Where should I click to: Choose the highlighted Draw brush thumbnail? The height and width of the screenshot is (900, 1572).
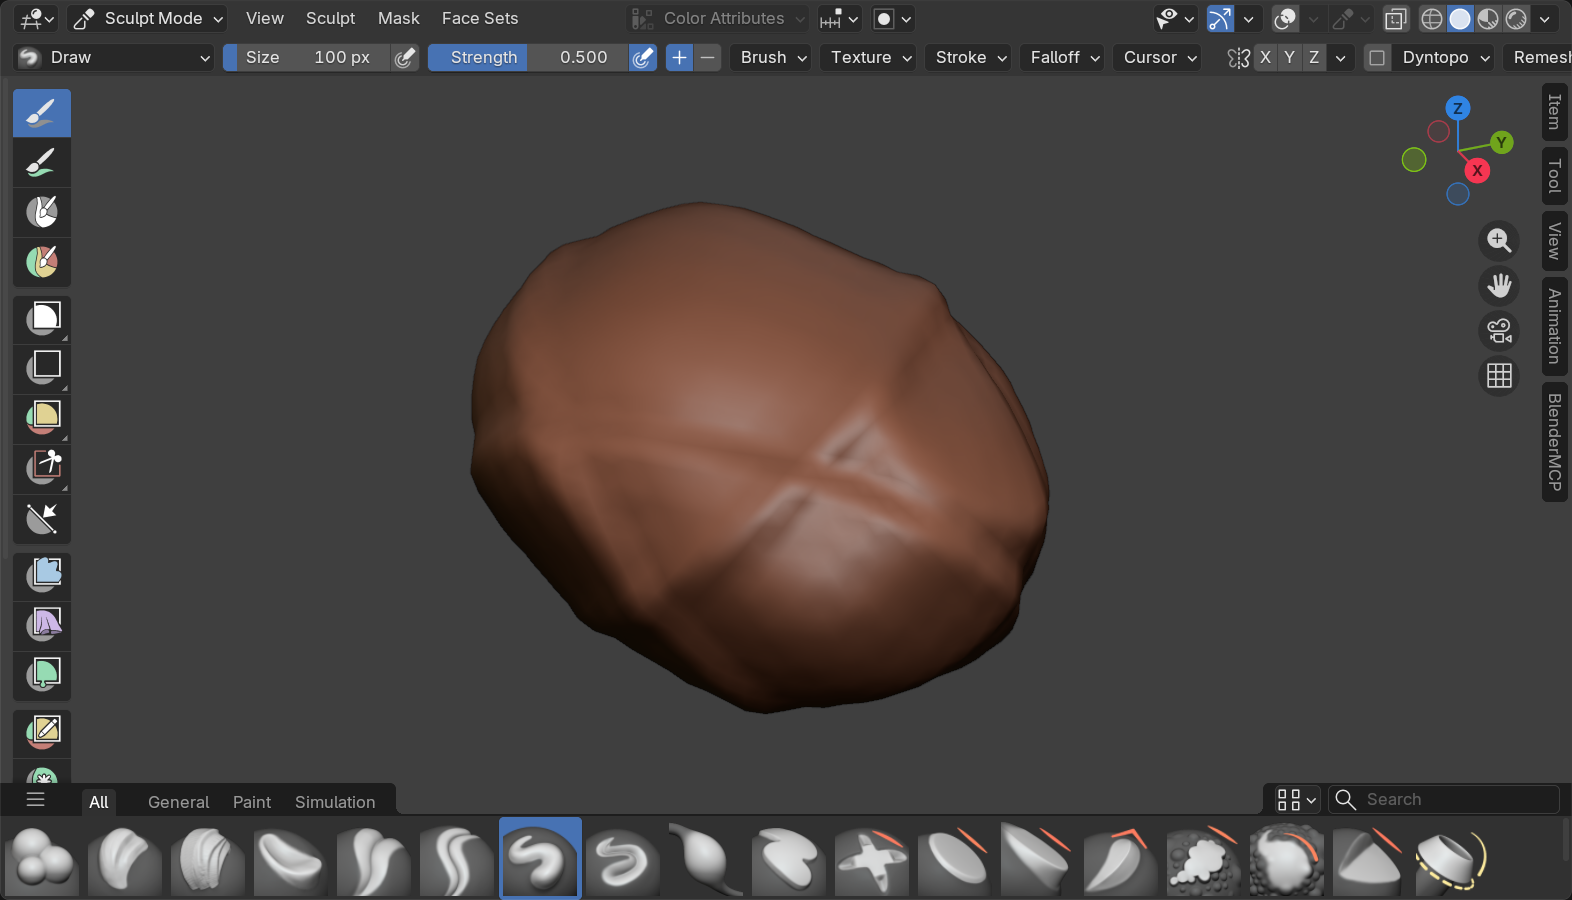(x=540, y=859)
